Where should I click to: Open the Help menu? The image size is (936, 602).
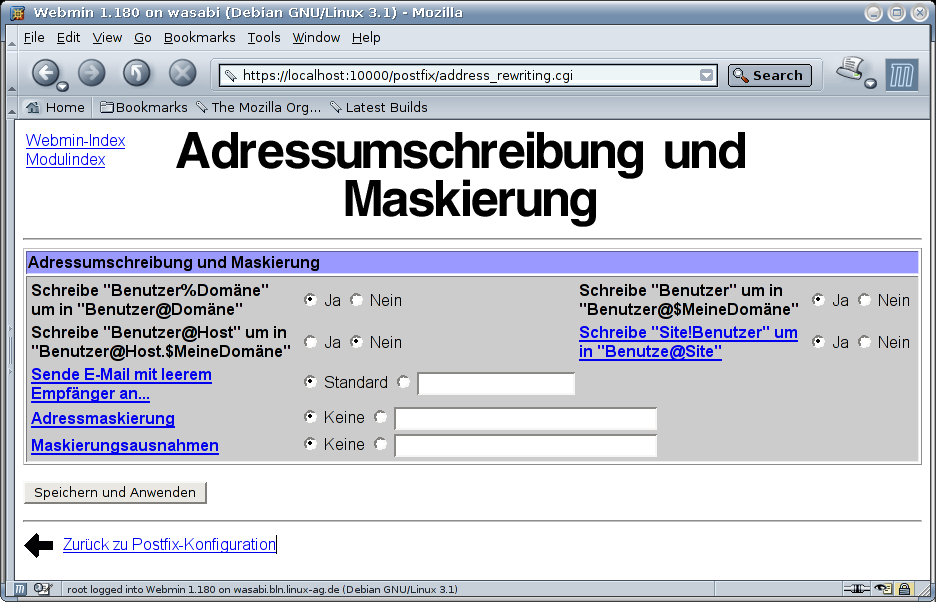(x=366, y=38)
